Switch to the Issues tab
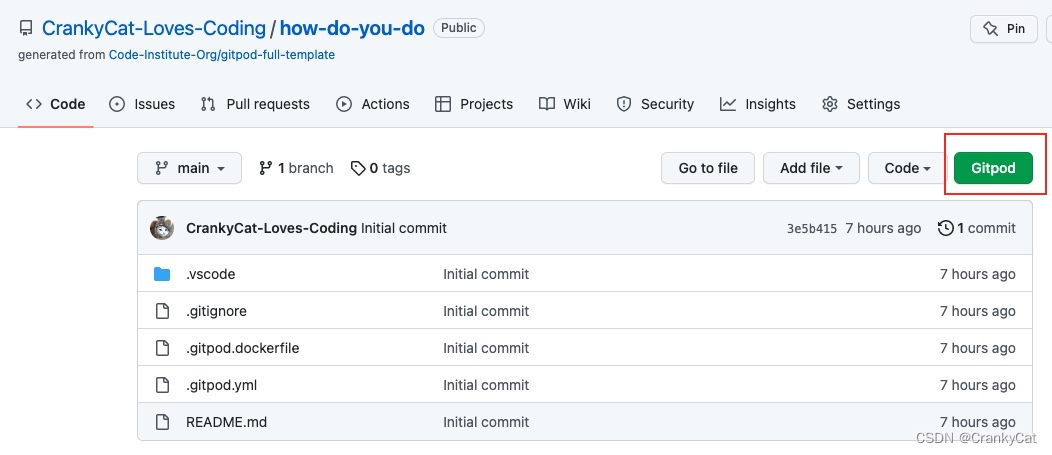This screenshot has width=1052, height=455. (x=142, y=104)
